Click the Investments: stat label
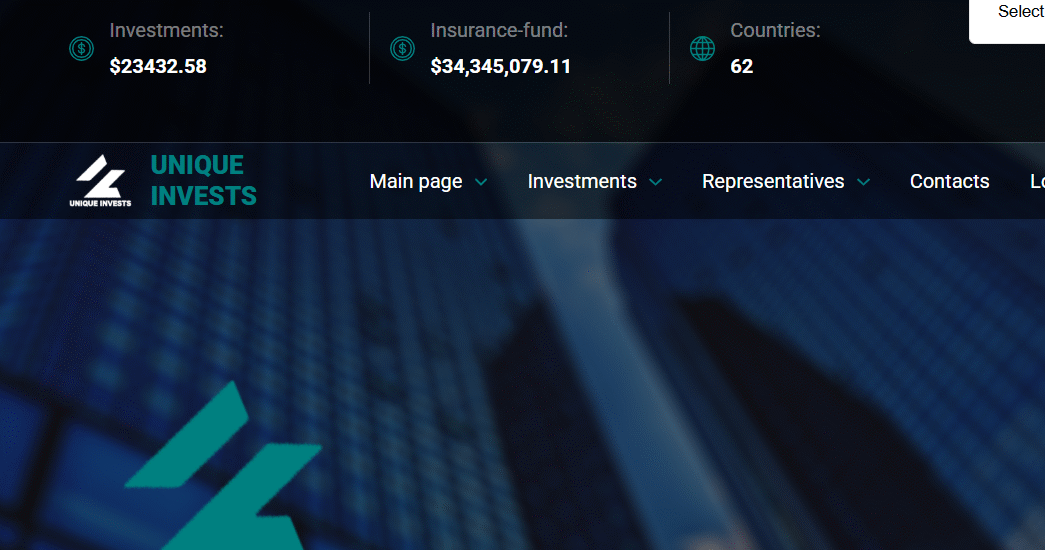The height and width of the screenshot is (550, 1045). pos(167,30)
